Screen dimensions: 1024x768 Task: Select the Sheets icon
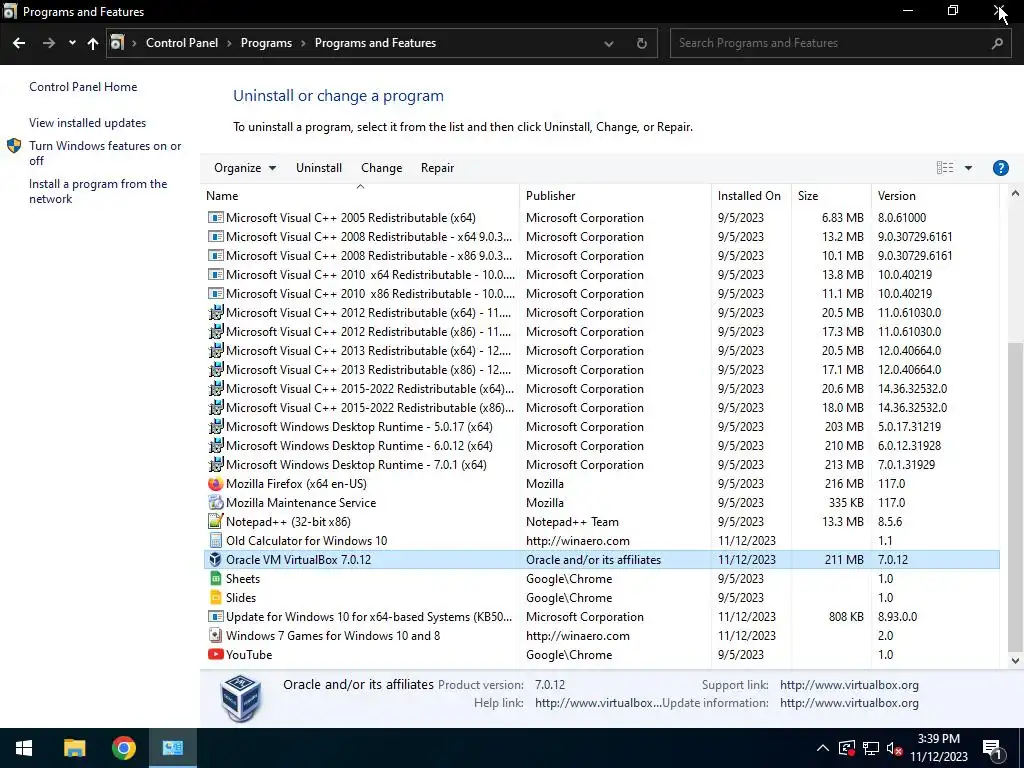[215, 579]
